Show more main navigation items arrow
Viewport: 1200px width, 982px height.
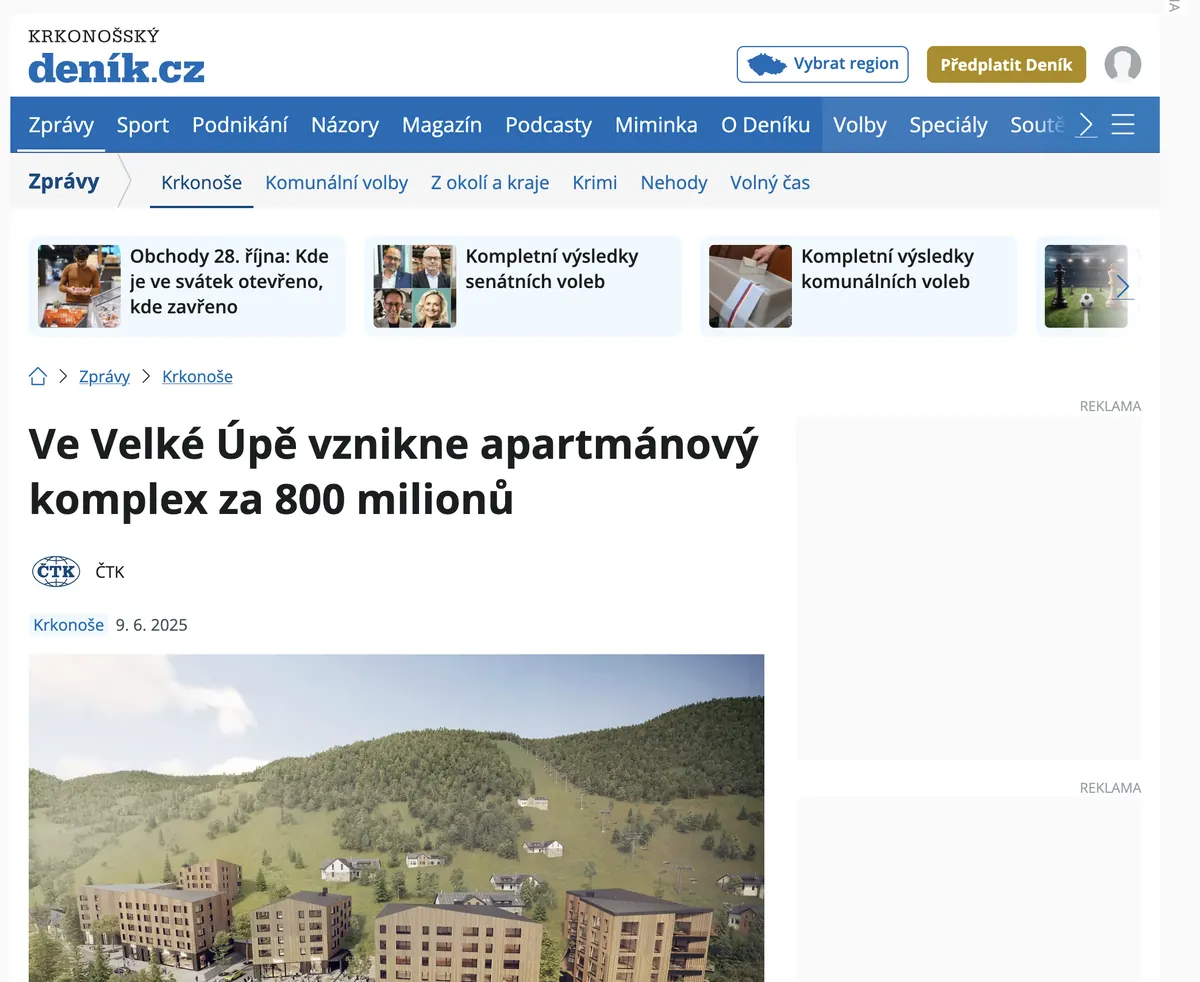[x=1086, y=125]
